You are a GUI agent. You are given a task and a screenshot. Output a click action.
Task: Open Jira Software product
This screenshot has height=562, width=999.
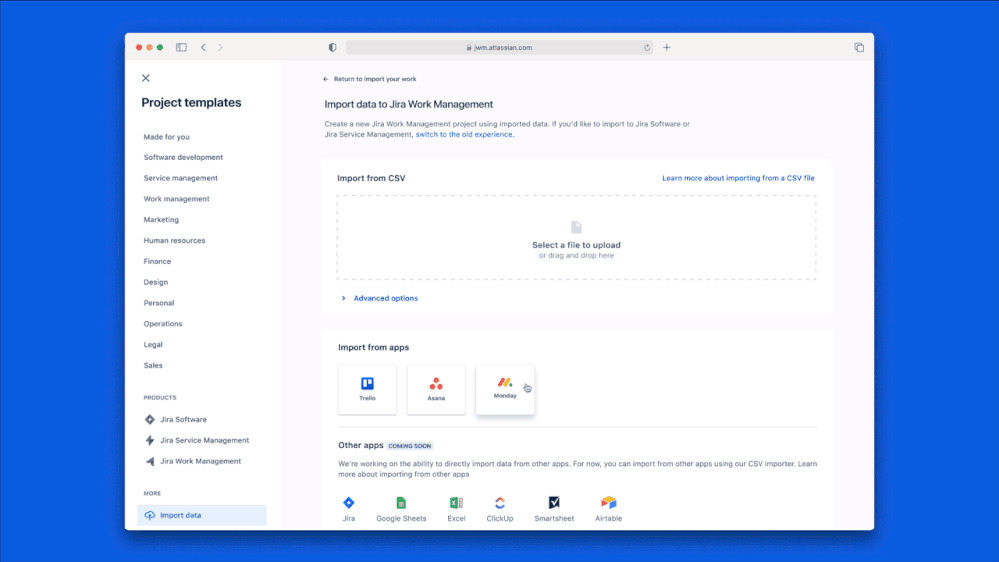point(176,420)
